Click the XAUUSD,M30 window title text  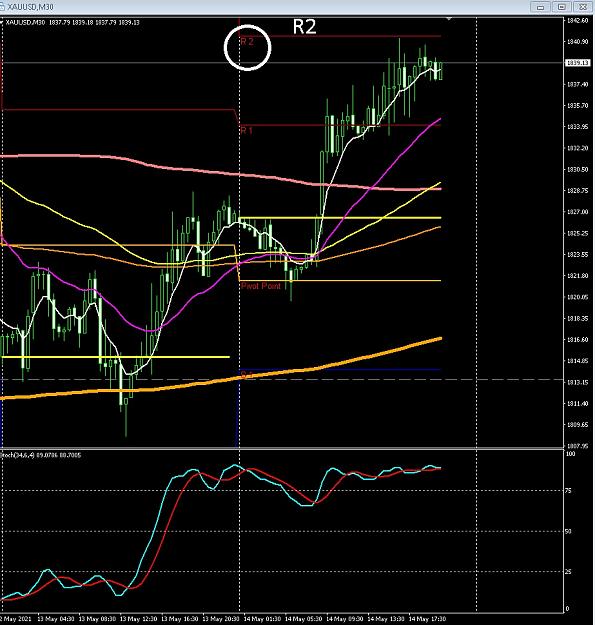click(30, 7)
